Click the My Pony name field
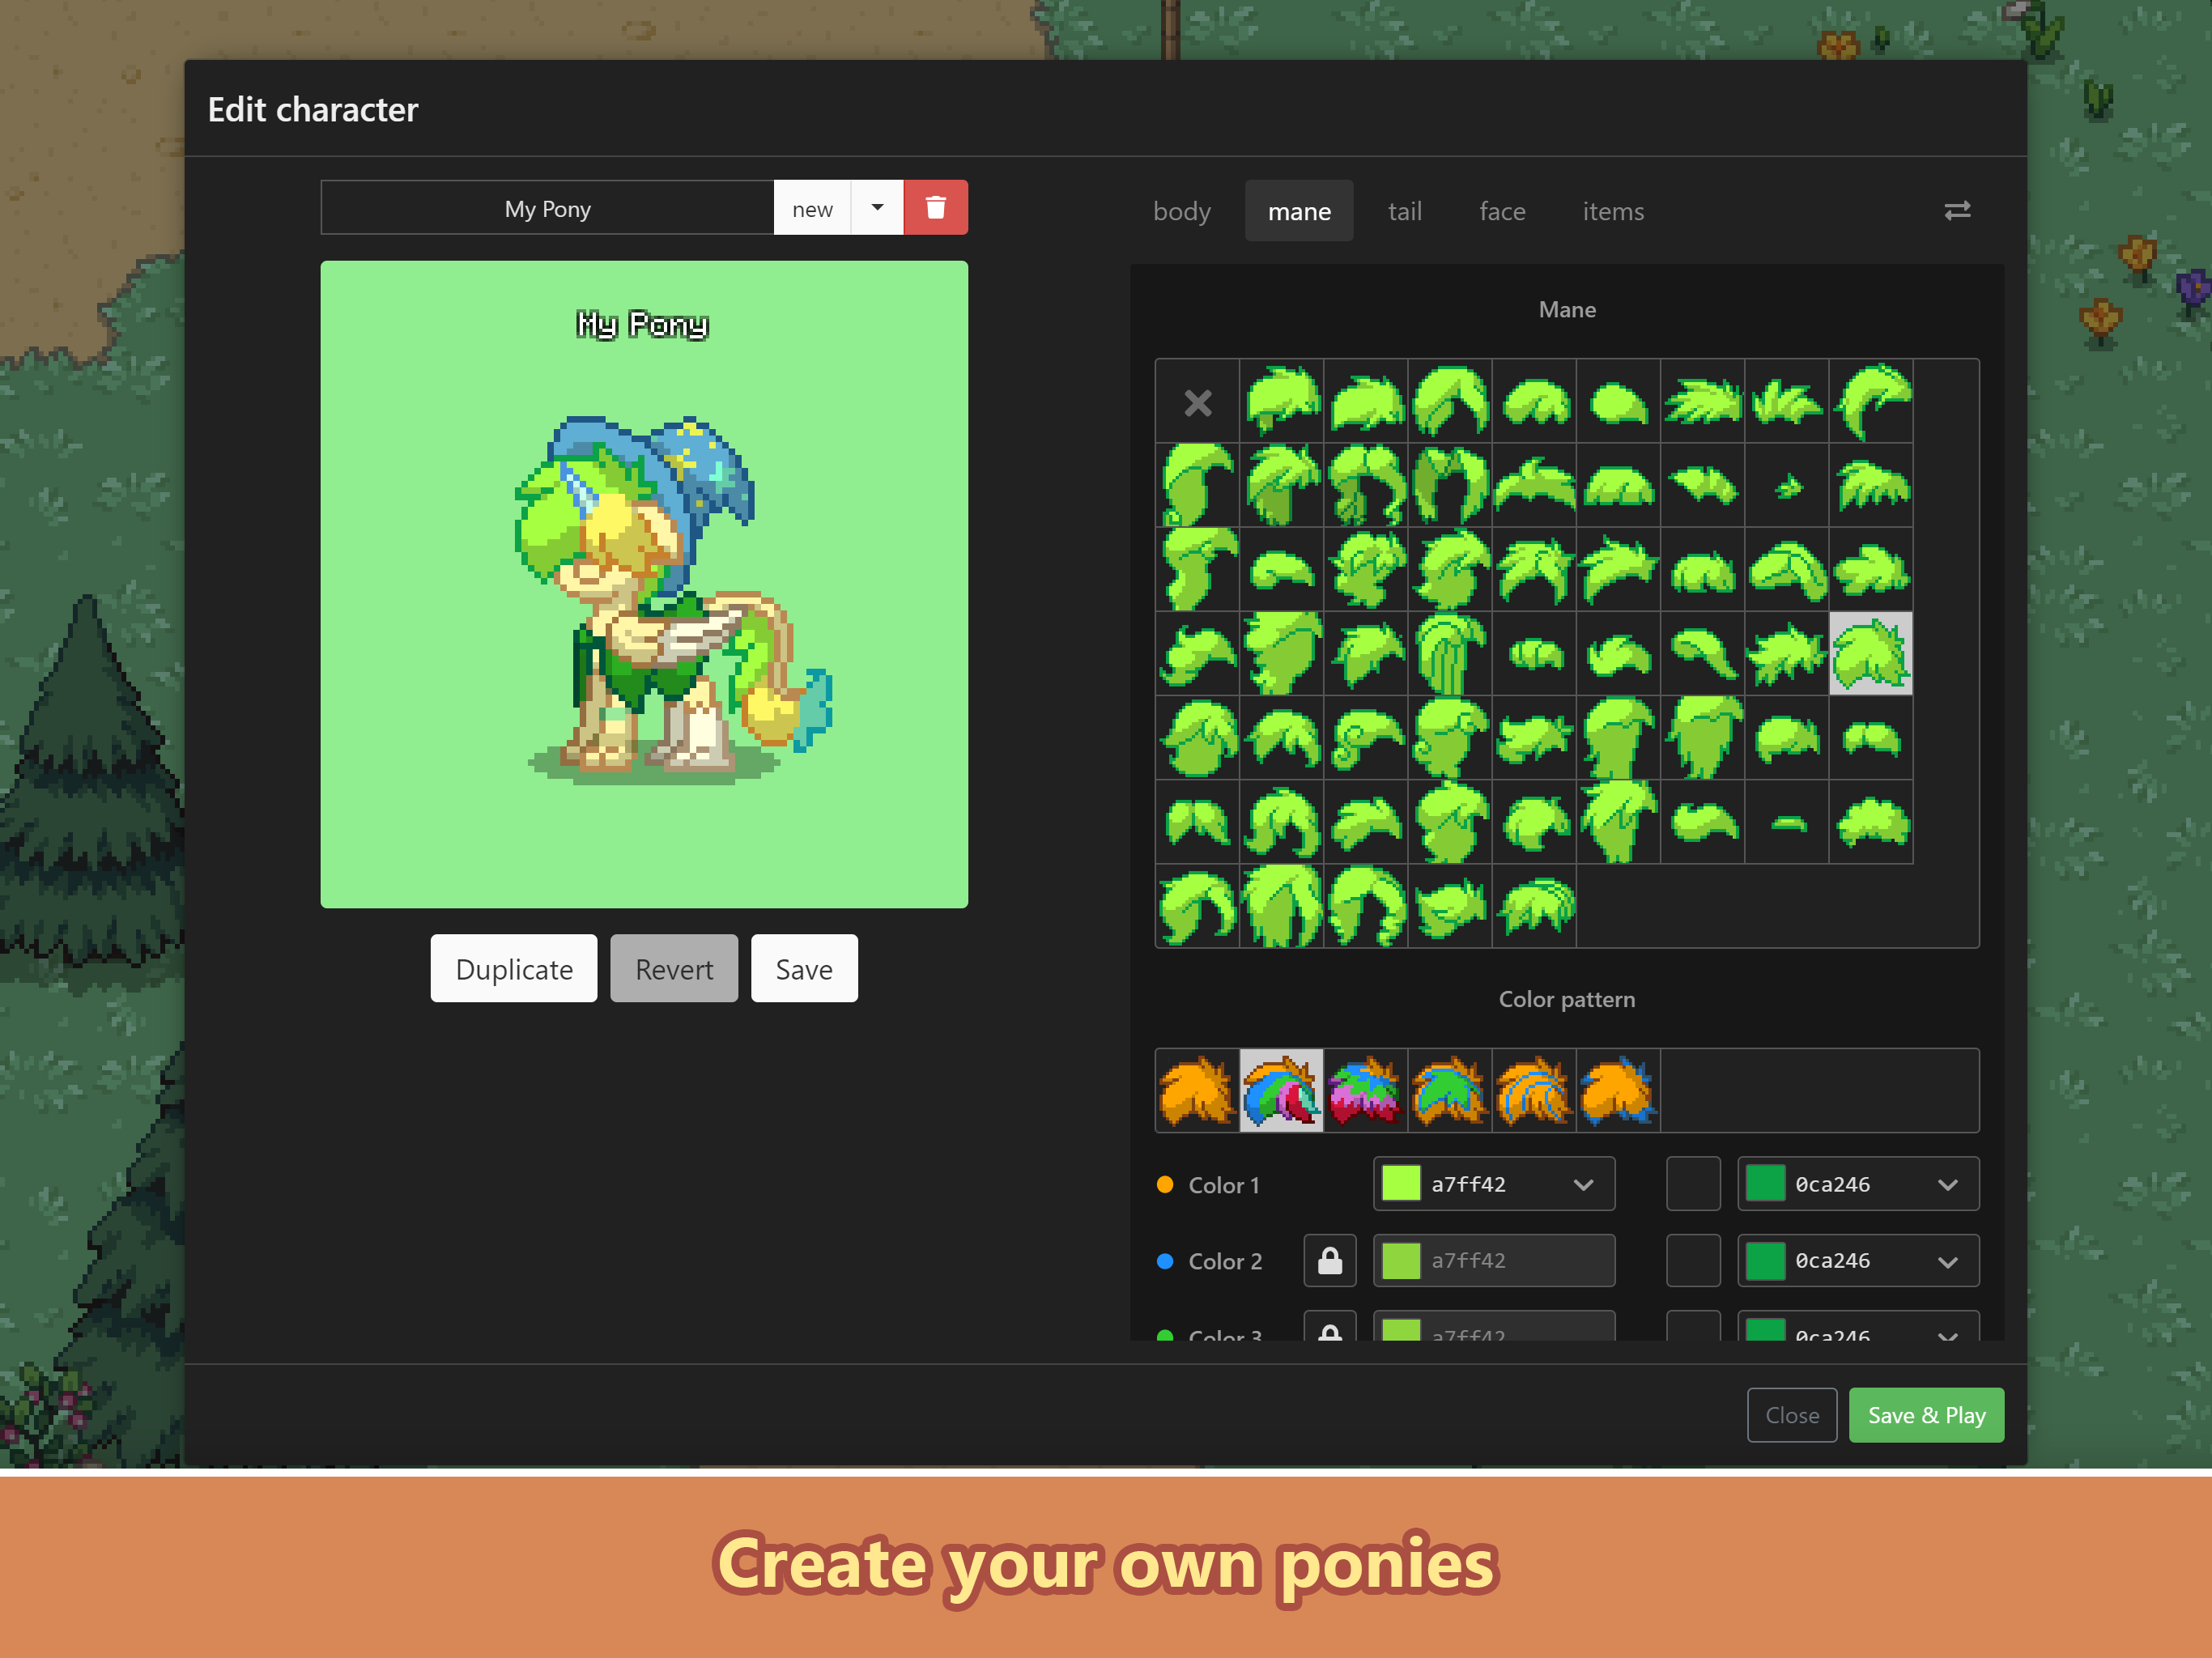The height and width of the screenshot is (1658, 2212). [547, 208]
